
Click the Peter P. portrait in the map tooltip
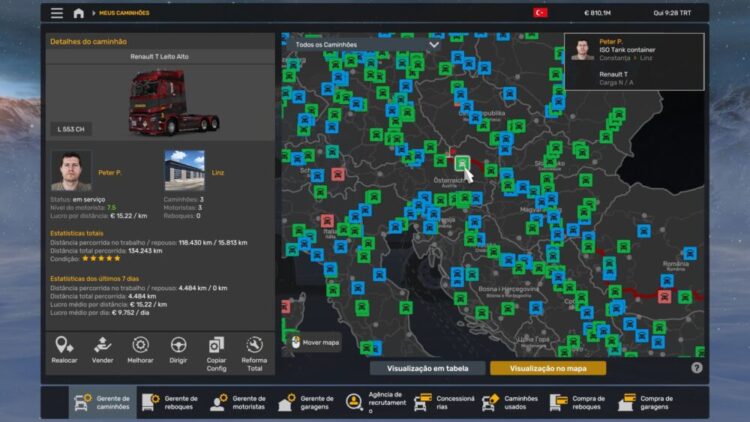tap(582, 49)
